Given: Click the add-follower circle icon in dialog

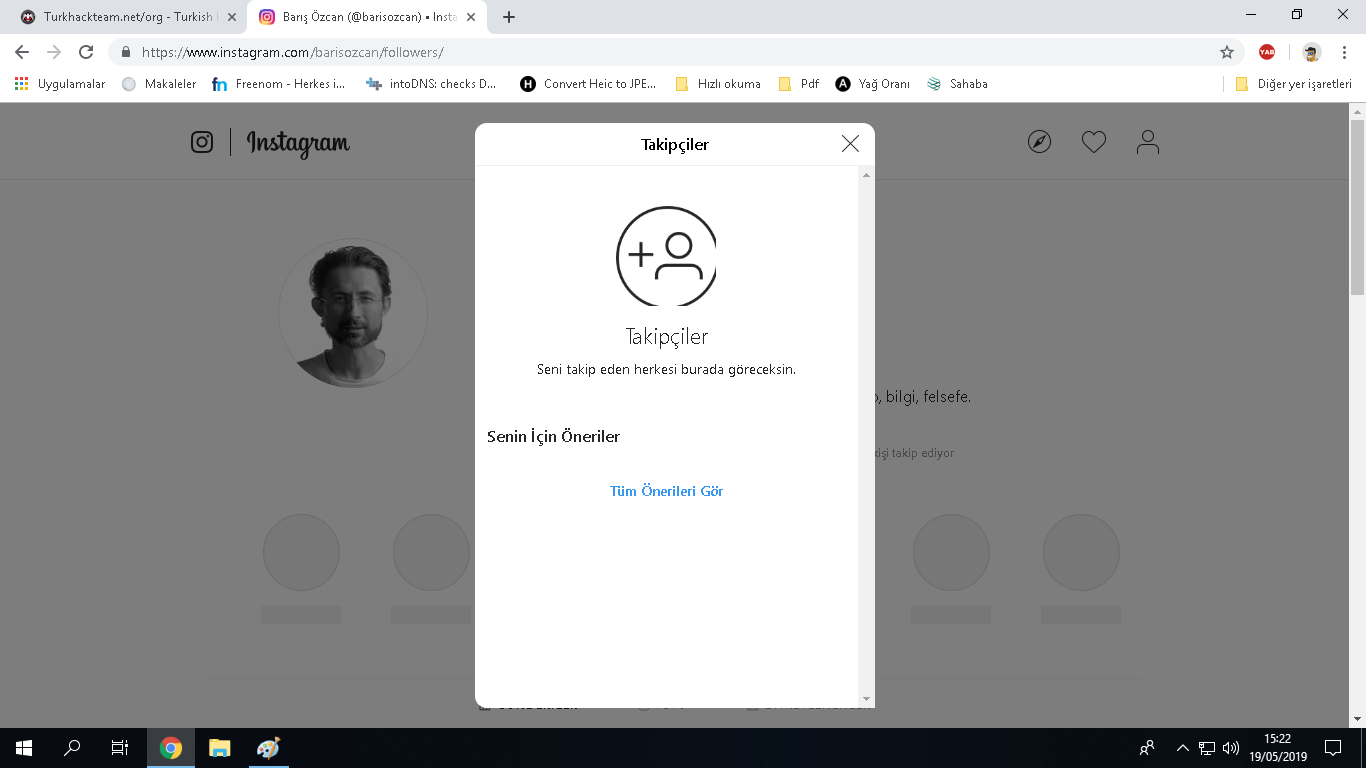Looking at the screenshot, I should 666,256.
